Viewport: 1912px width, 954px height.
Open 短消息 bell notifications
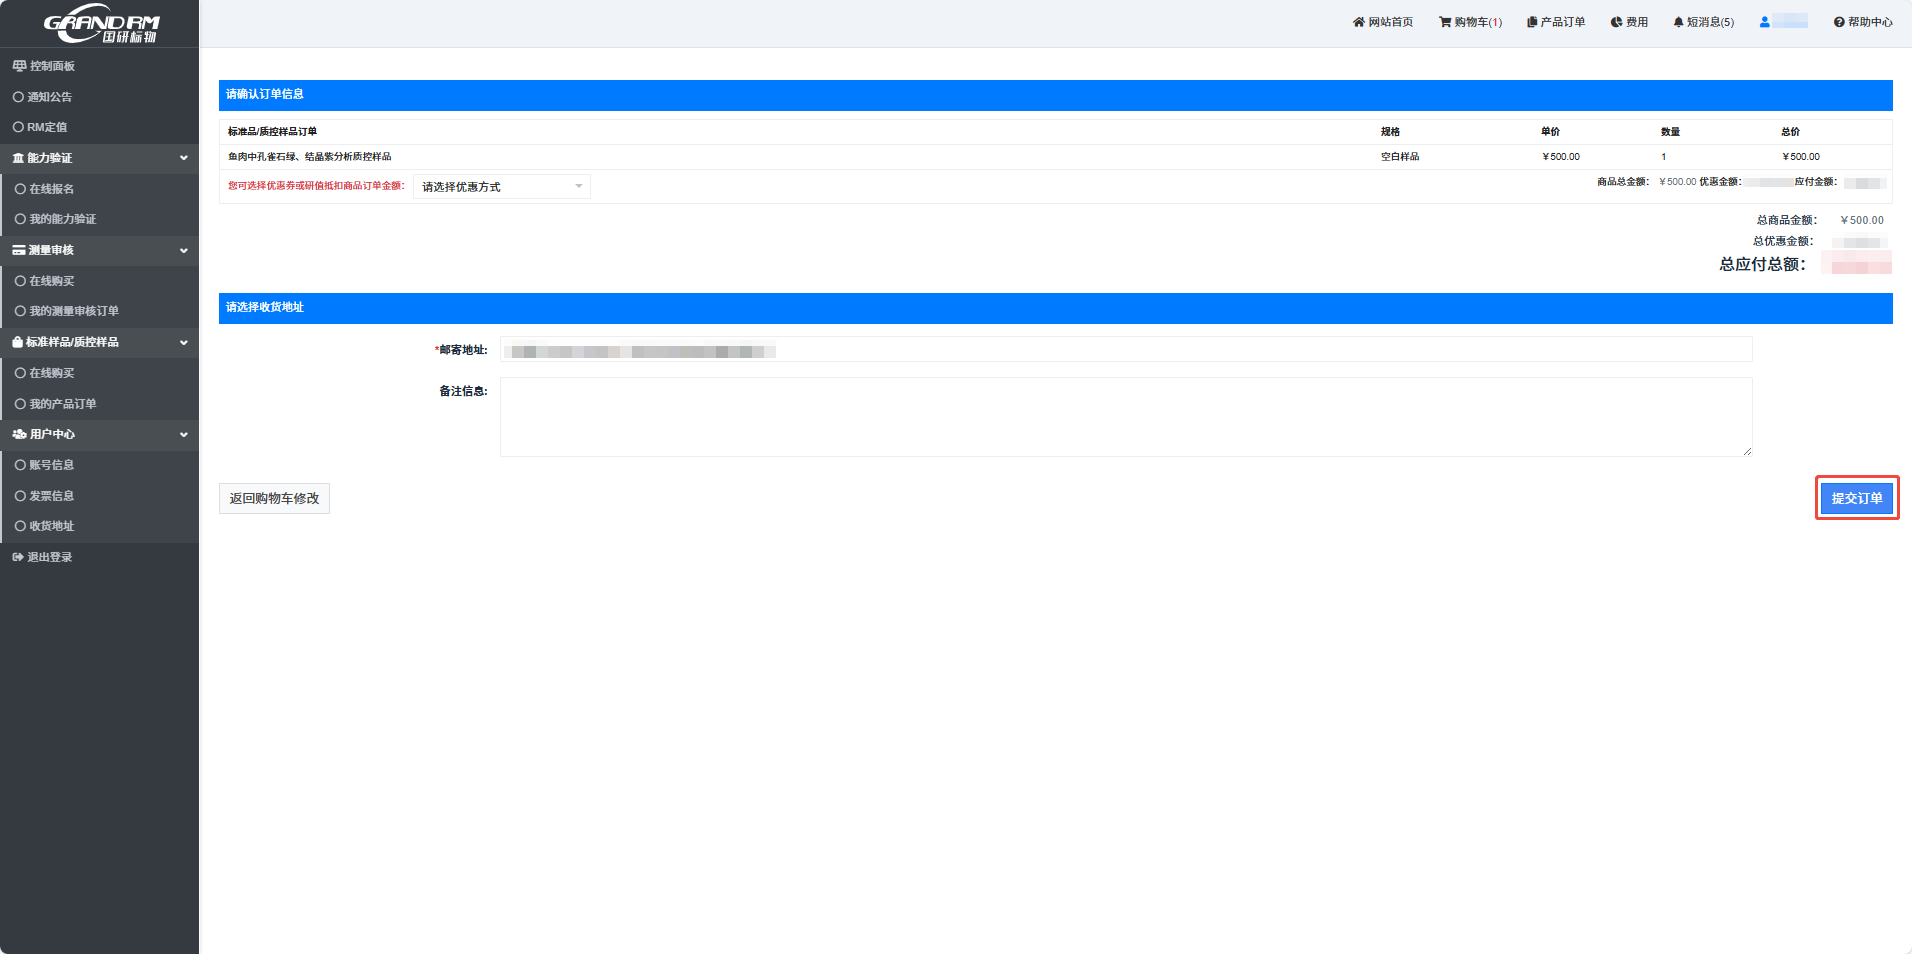pyautogui.click(x=1678, y=22)
